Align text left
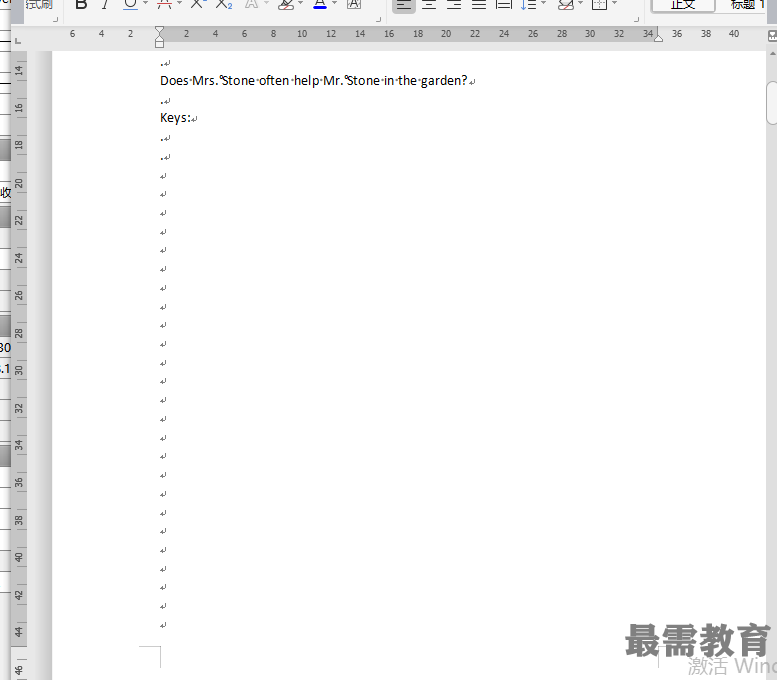 (404, 5)
